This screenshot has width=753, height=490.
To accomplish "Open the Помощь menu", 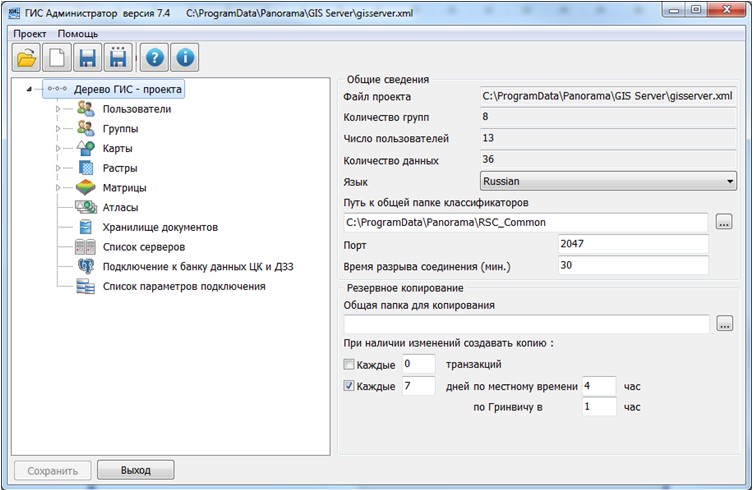I will (78, 34).
